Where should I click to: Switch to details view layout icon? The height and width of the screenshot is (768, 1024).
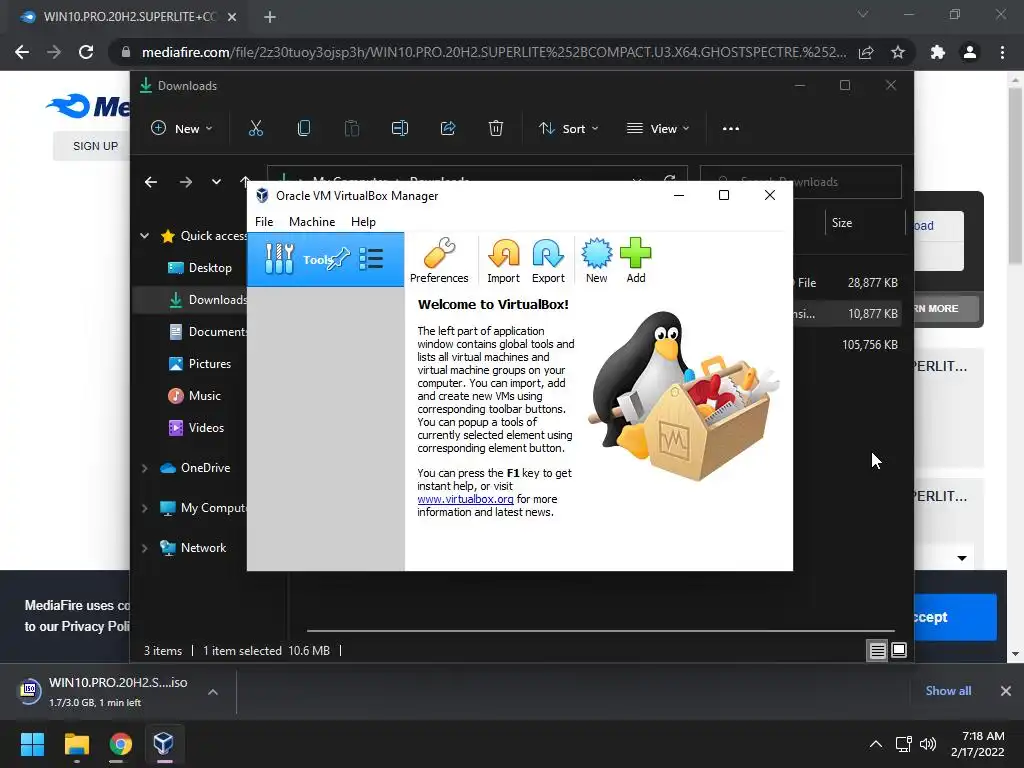point(877,650)
